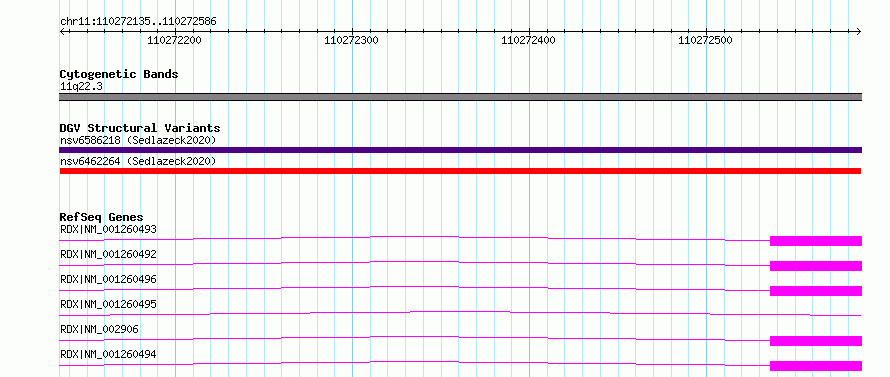Click the right arrowhead of the ruler
Image resolution: width=890 pixels, height=377 pixels.
pos(859,32)
